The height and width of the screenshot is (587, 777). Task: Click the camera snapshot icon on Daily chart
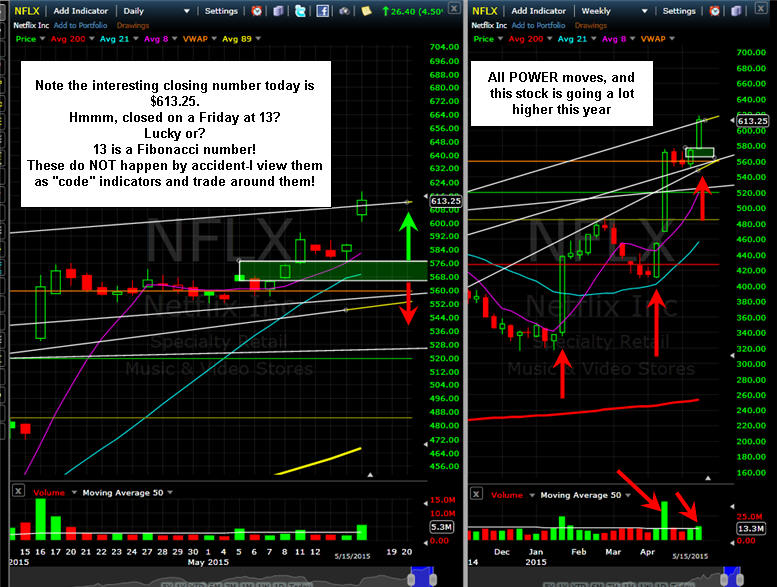[x=344, y=11]
